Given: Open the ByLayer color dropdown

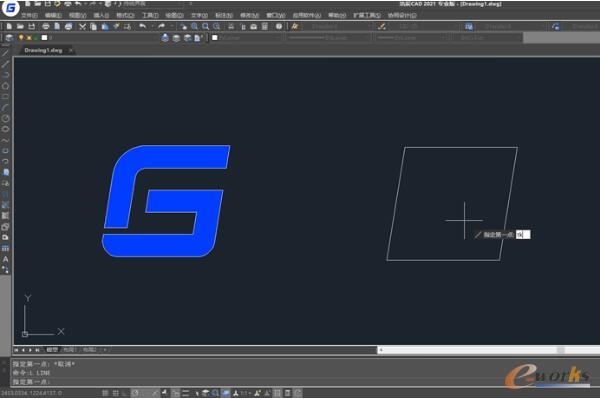Looking at the screenshot, I should click(248, 38).
